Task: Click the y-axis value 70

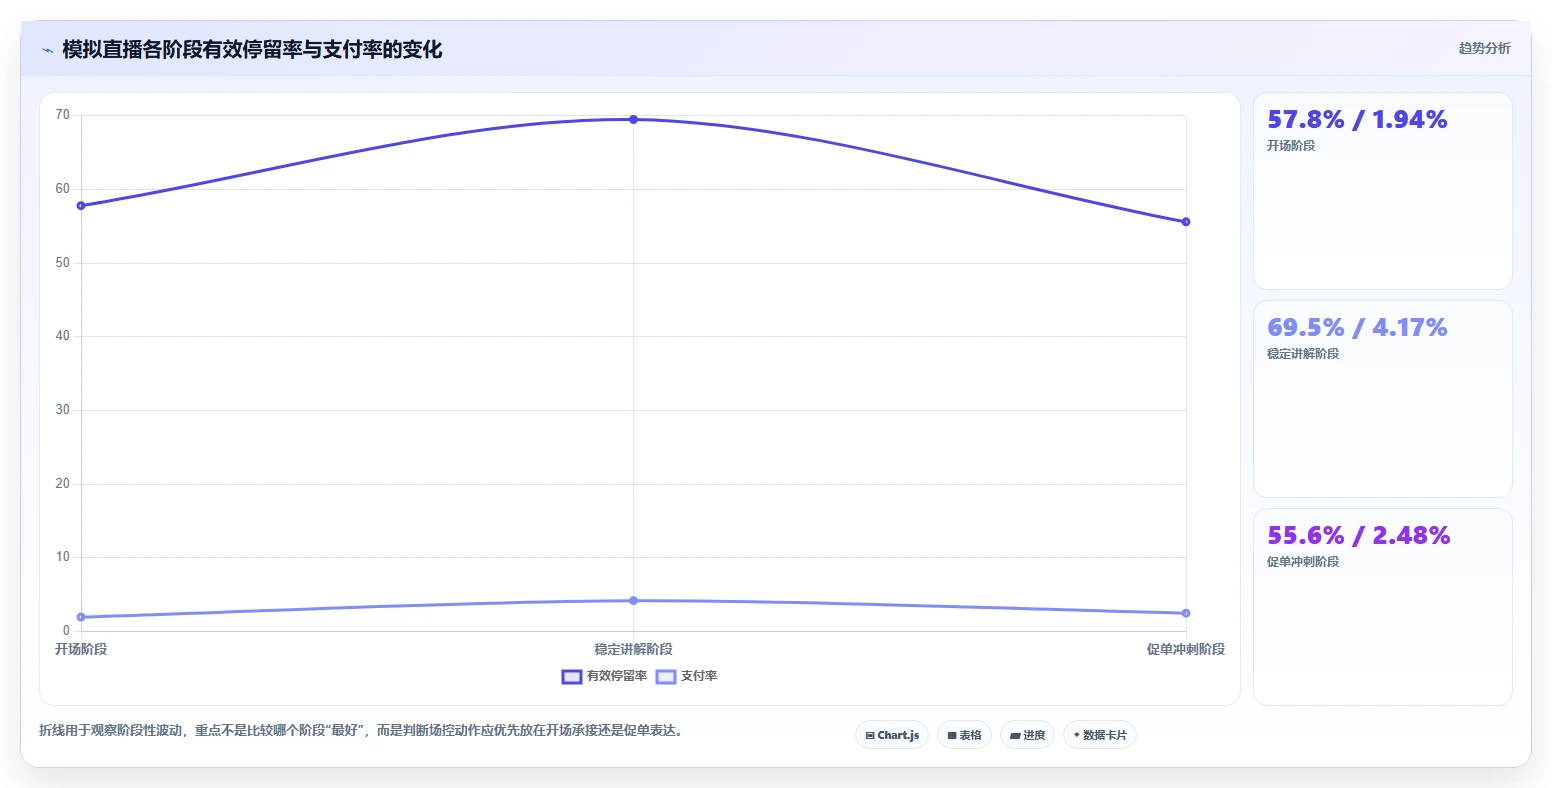Action: [63, 115]
